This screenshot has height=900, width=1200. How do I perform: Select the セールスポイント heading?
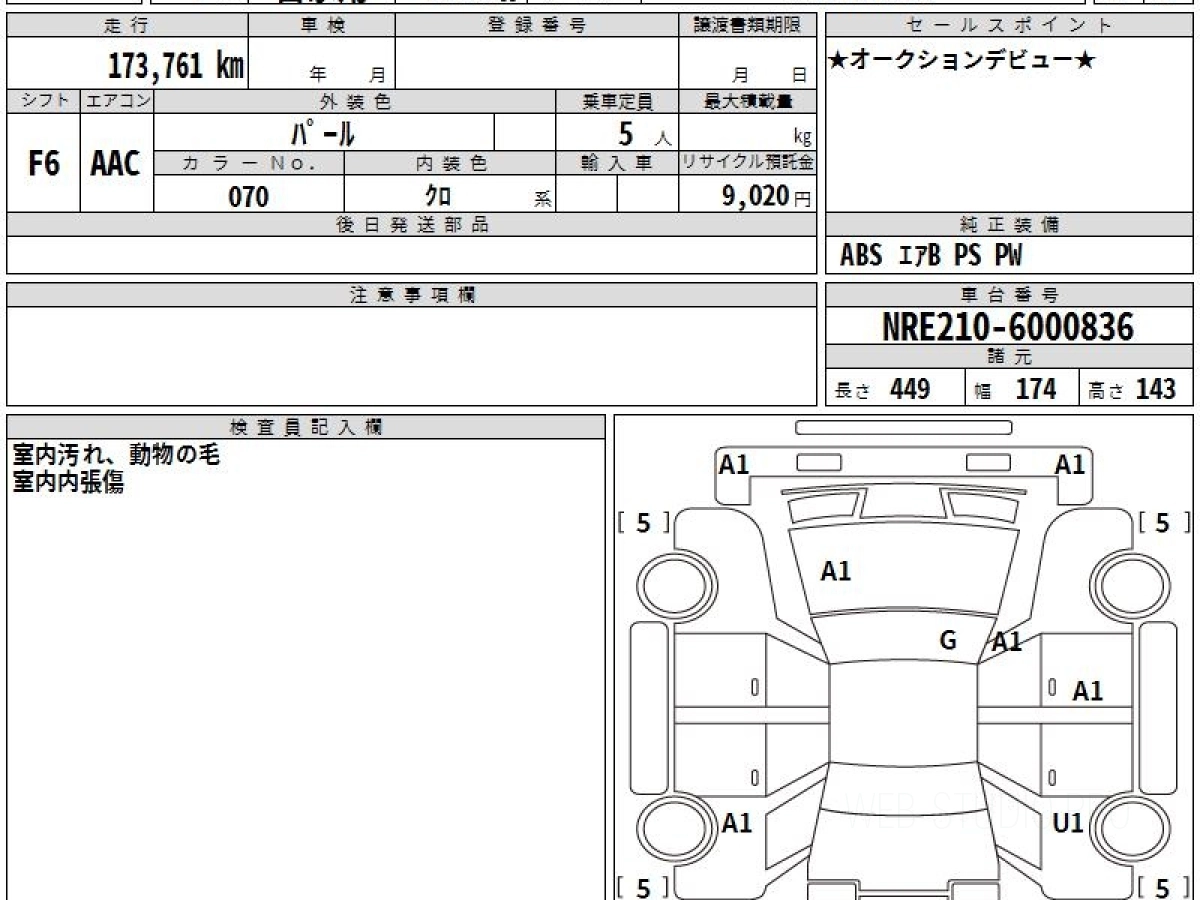pyautogui.click(x=1009, y=26)
